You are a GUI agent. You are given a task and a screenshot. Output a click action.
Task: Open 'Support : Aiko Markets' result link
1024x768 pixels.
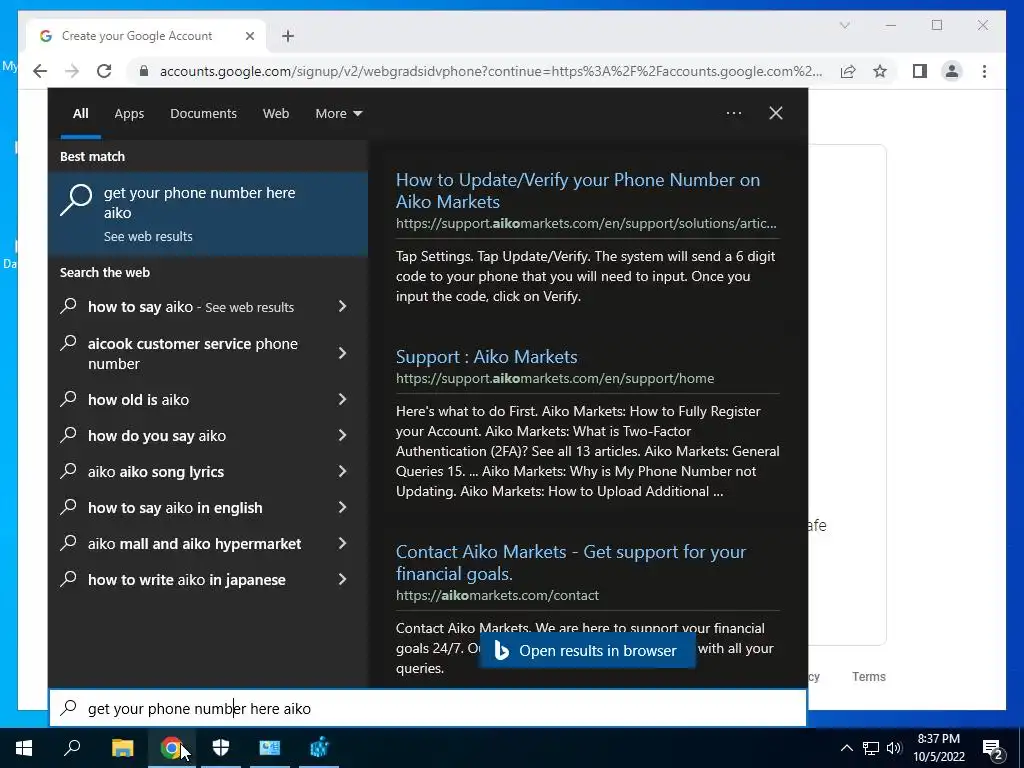click(x=487, y=357)
